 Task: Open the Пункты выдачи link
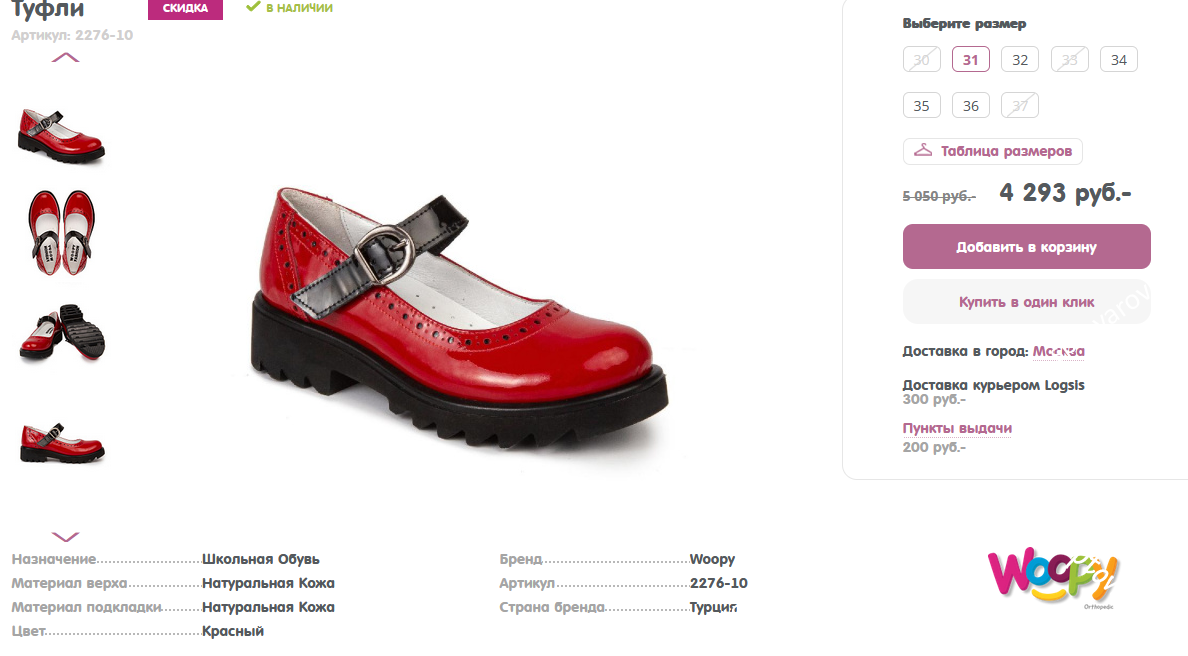click(957, 429)
